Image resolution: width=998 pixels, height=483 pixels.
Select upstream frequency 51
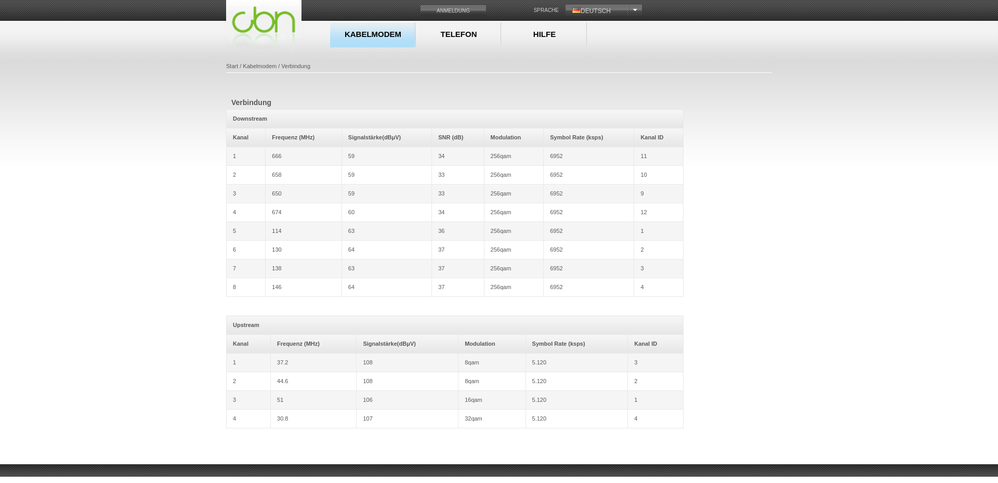click(x=280, y=400)
